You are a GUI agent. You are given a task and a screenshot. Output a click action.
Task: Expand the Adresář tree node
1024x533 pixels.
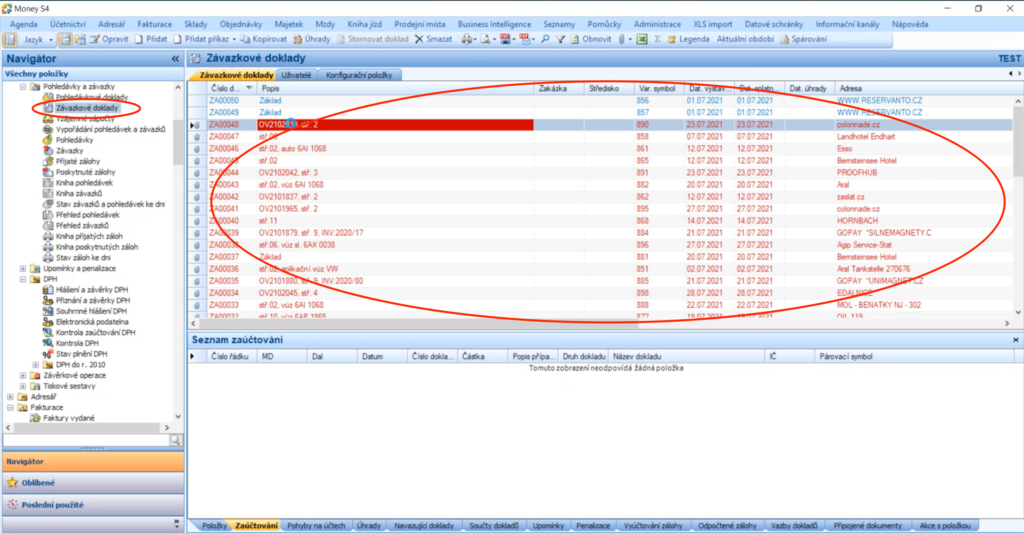tap(10, 396)
